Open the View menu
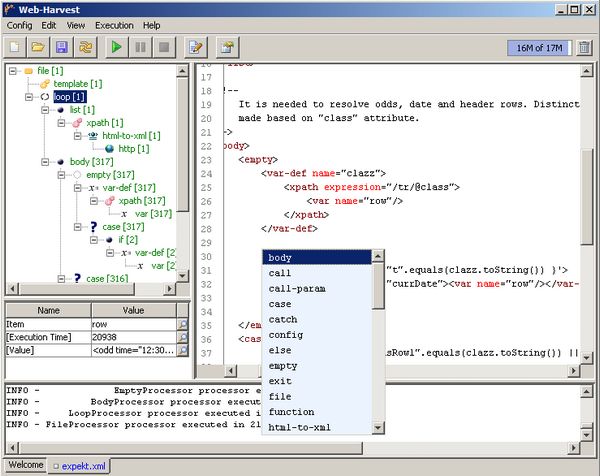Screen dimensions: 600x476 pyautogui.click(x=75, y=26)
